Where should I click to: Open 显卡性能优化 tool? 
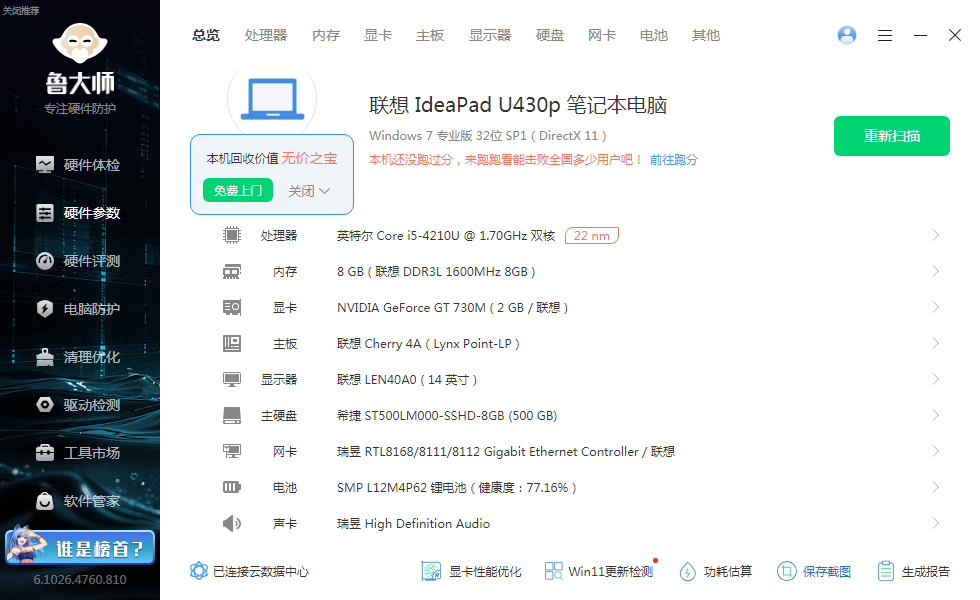point(471,571)
